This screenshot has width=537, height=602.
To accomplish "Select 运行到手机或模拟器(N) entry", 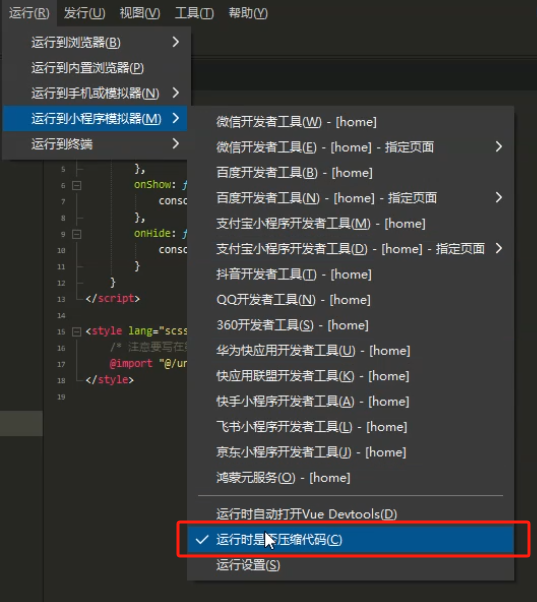I will (x=95, y=93).
